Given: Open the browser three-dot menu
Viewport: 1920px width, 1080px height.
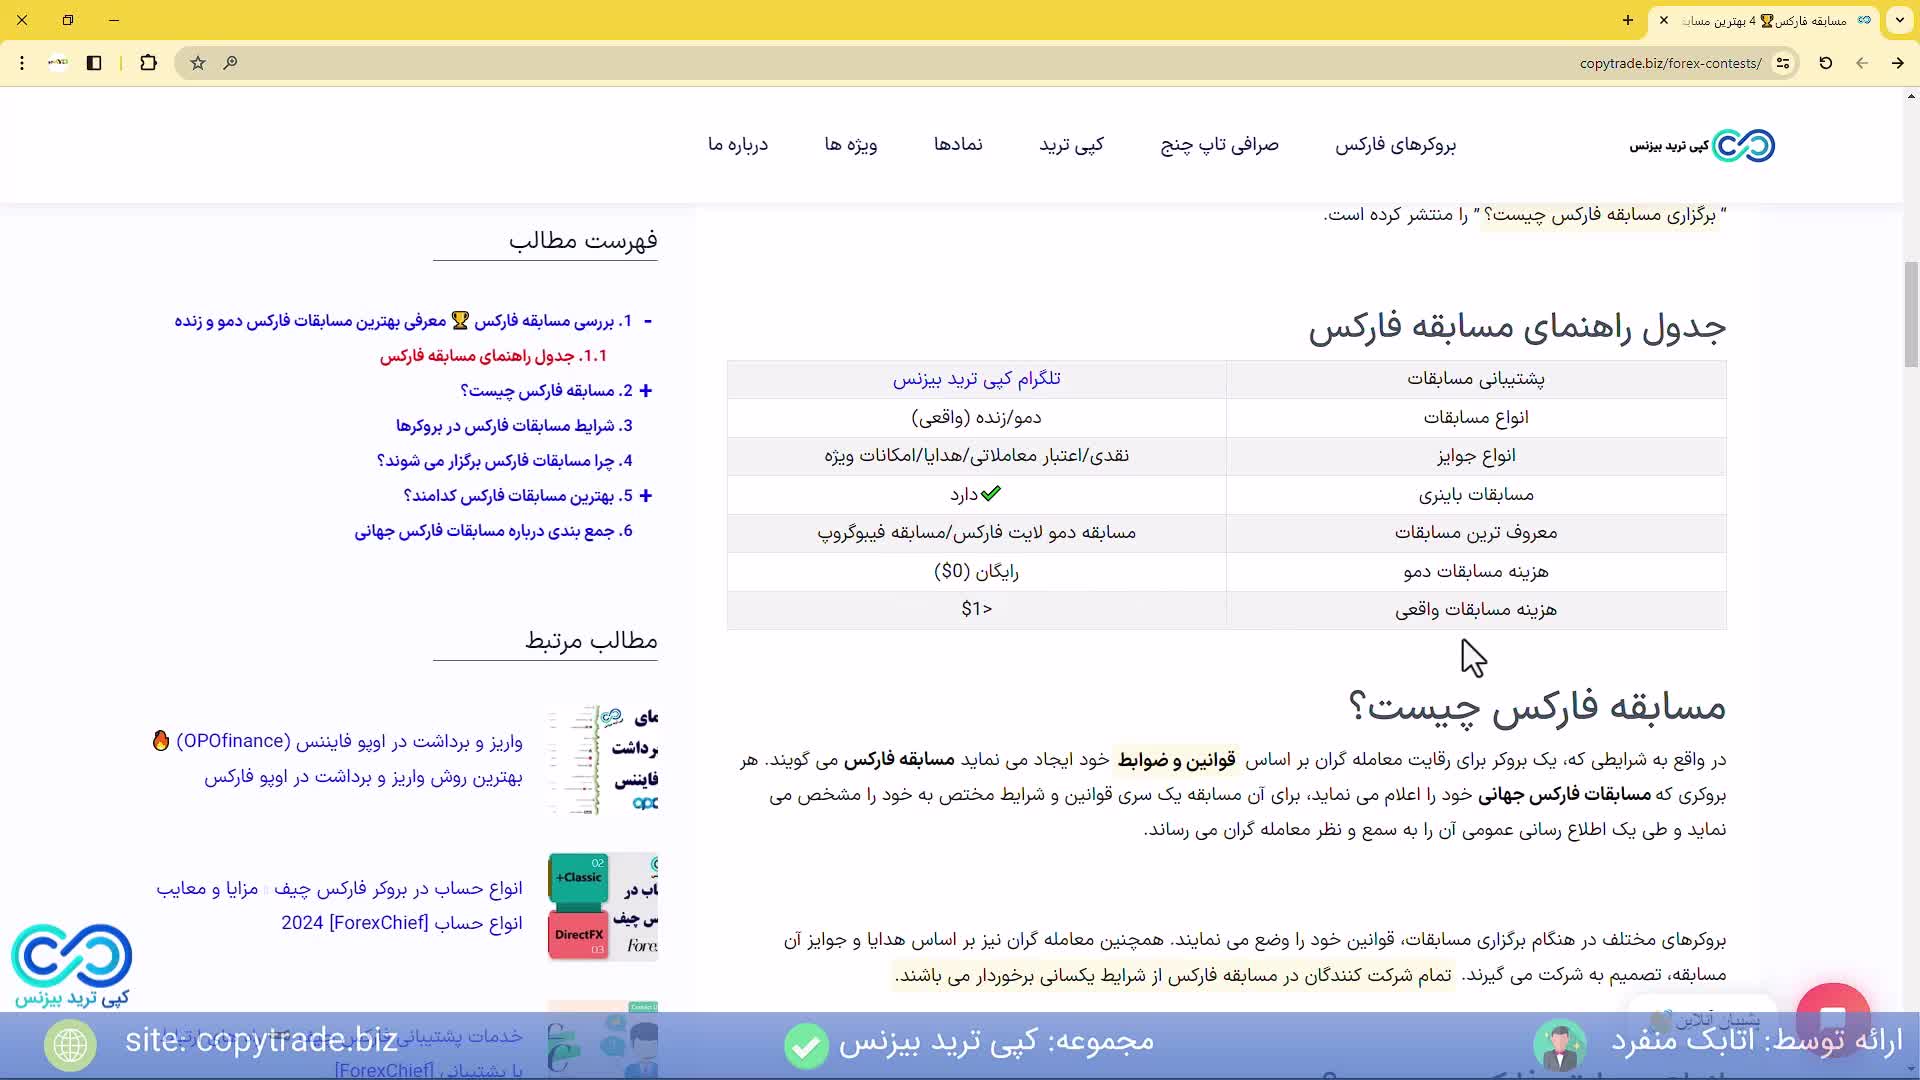Looking at the screenshot, I should coord(22,63).
